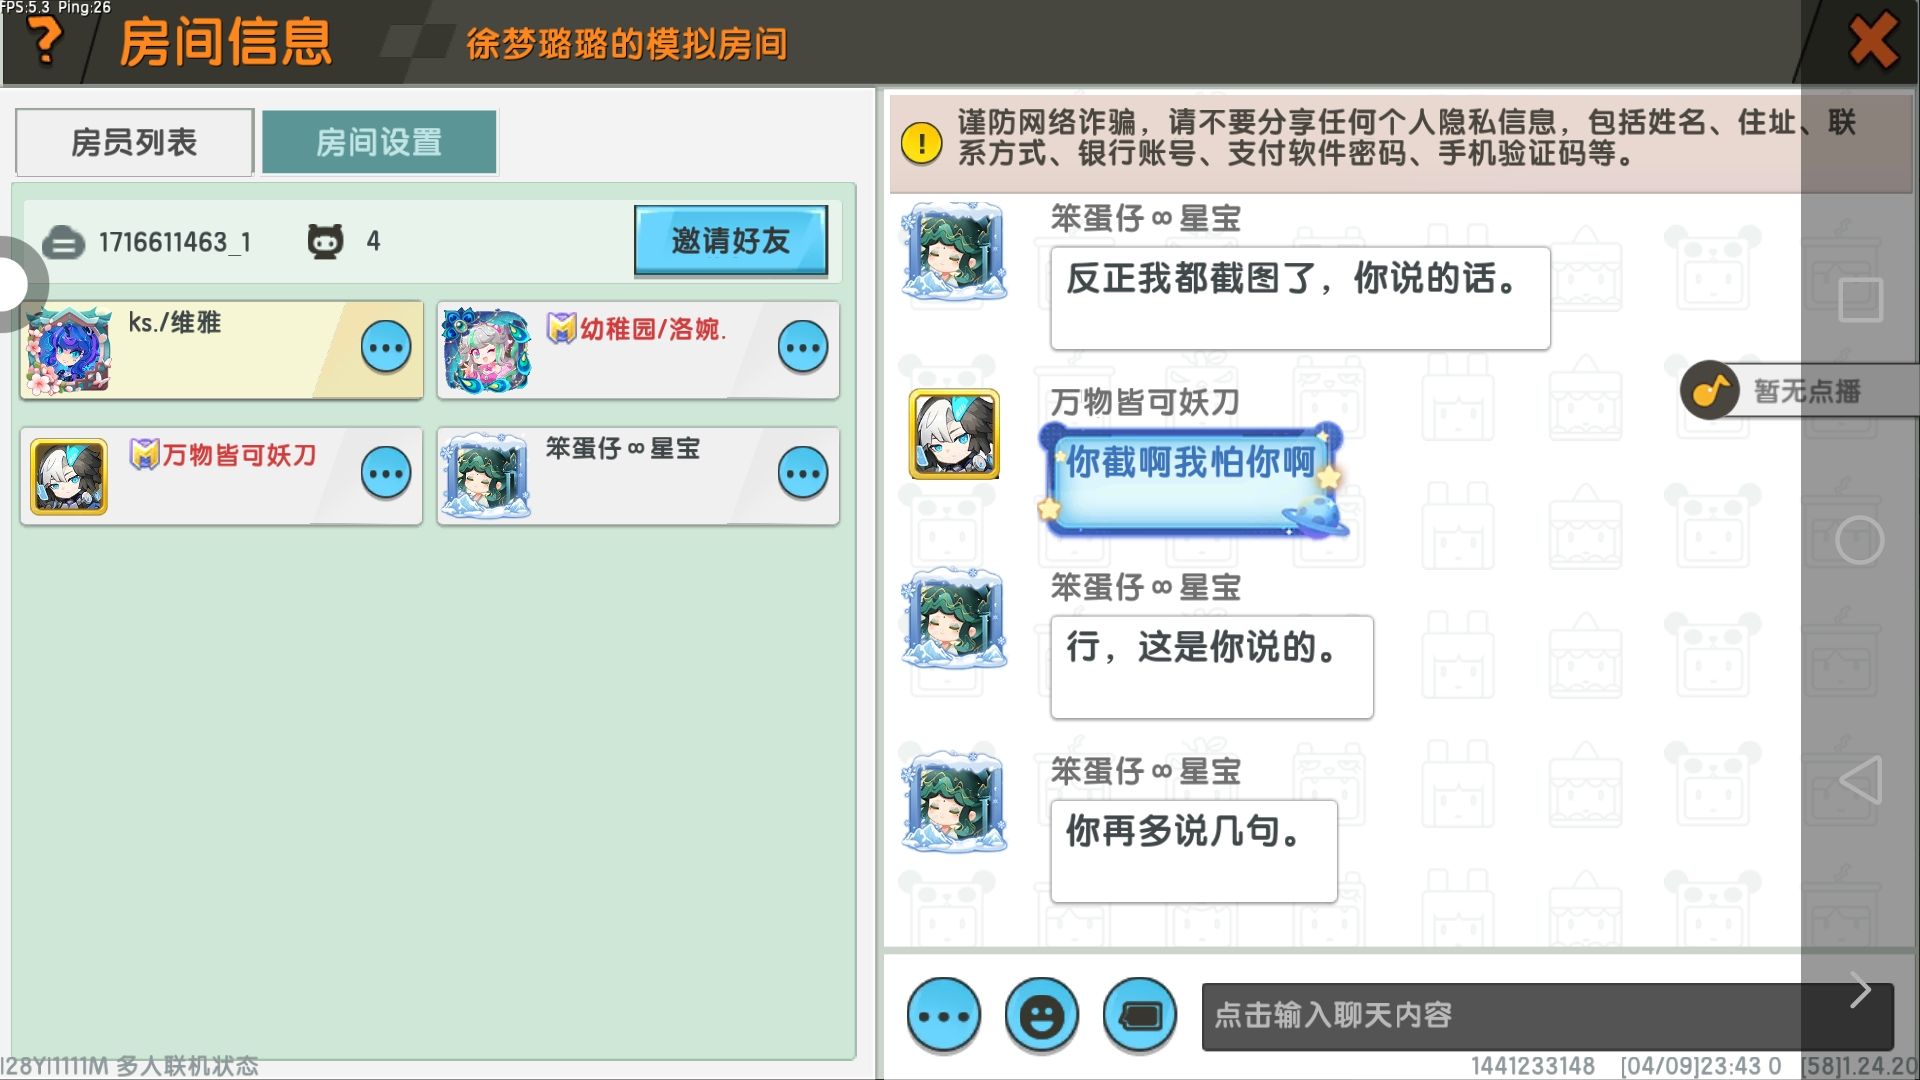Click the chat bubble style icon
Image resolution: width=1920 pixels, height=1080 pixels.
[1139, 1016]
